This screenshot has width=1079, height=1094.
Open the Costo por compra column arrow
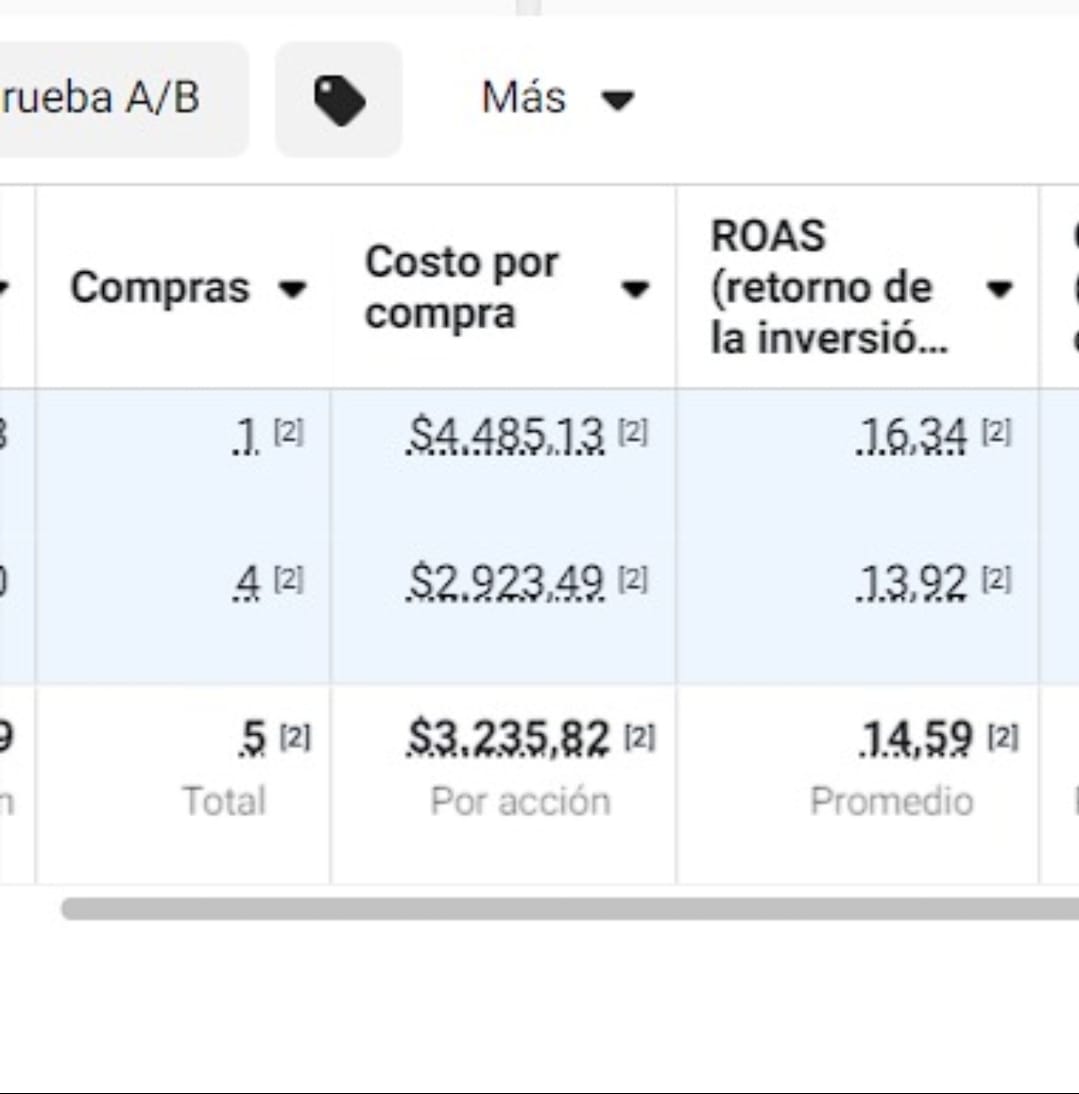[x=634, y=290]
